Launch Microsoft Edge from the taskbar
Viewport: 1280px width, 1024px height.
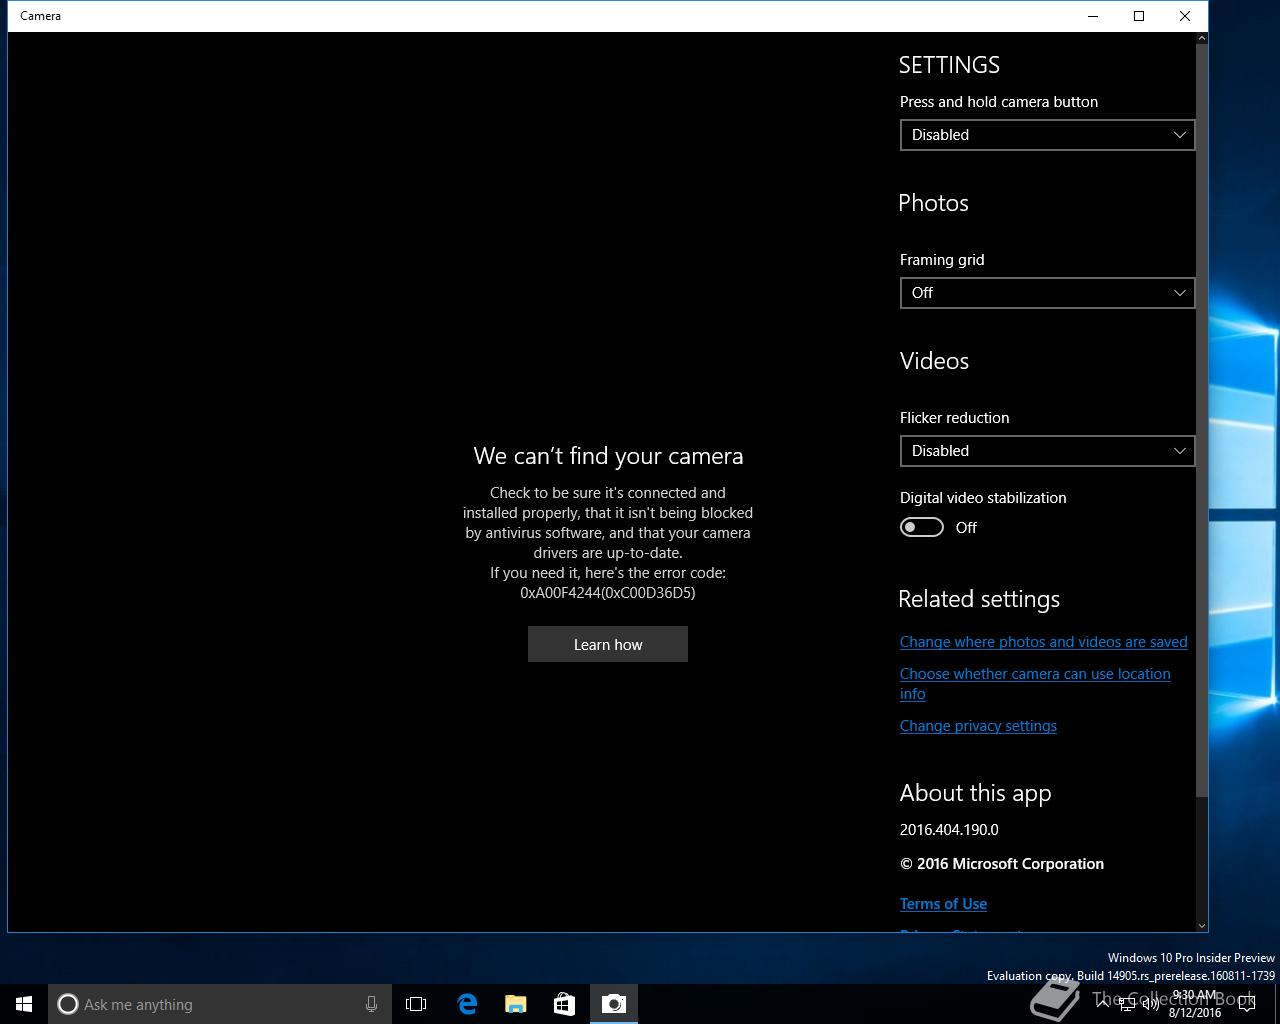467,1004
